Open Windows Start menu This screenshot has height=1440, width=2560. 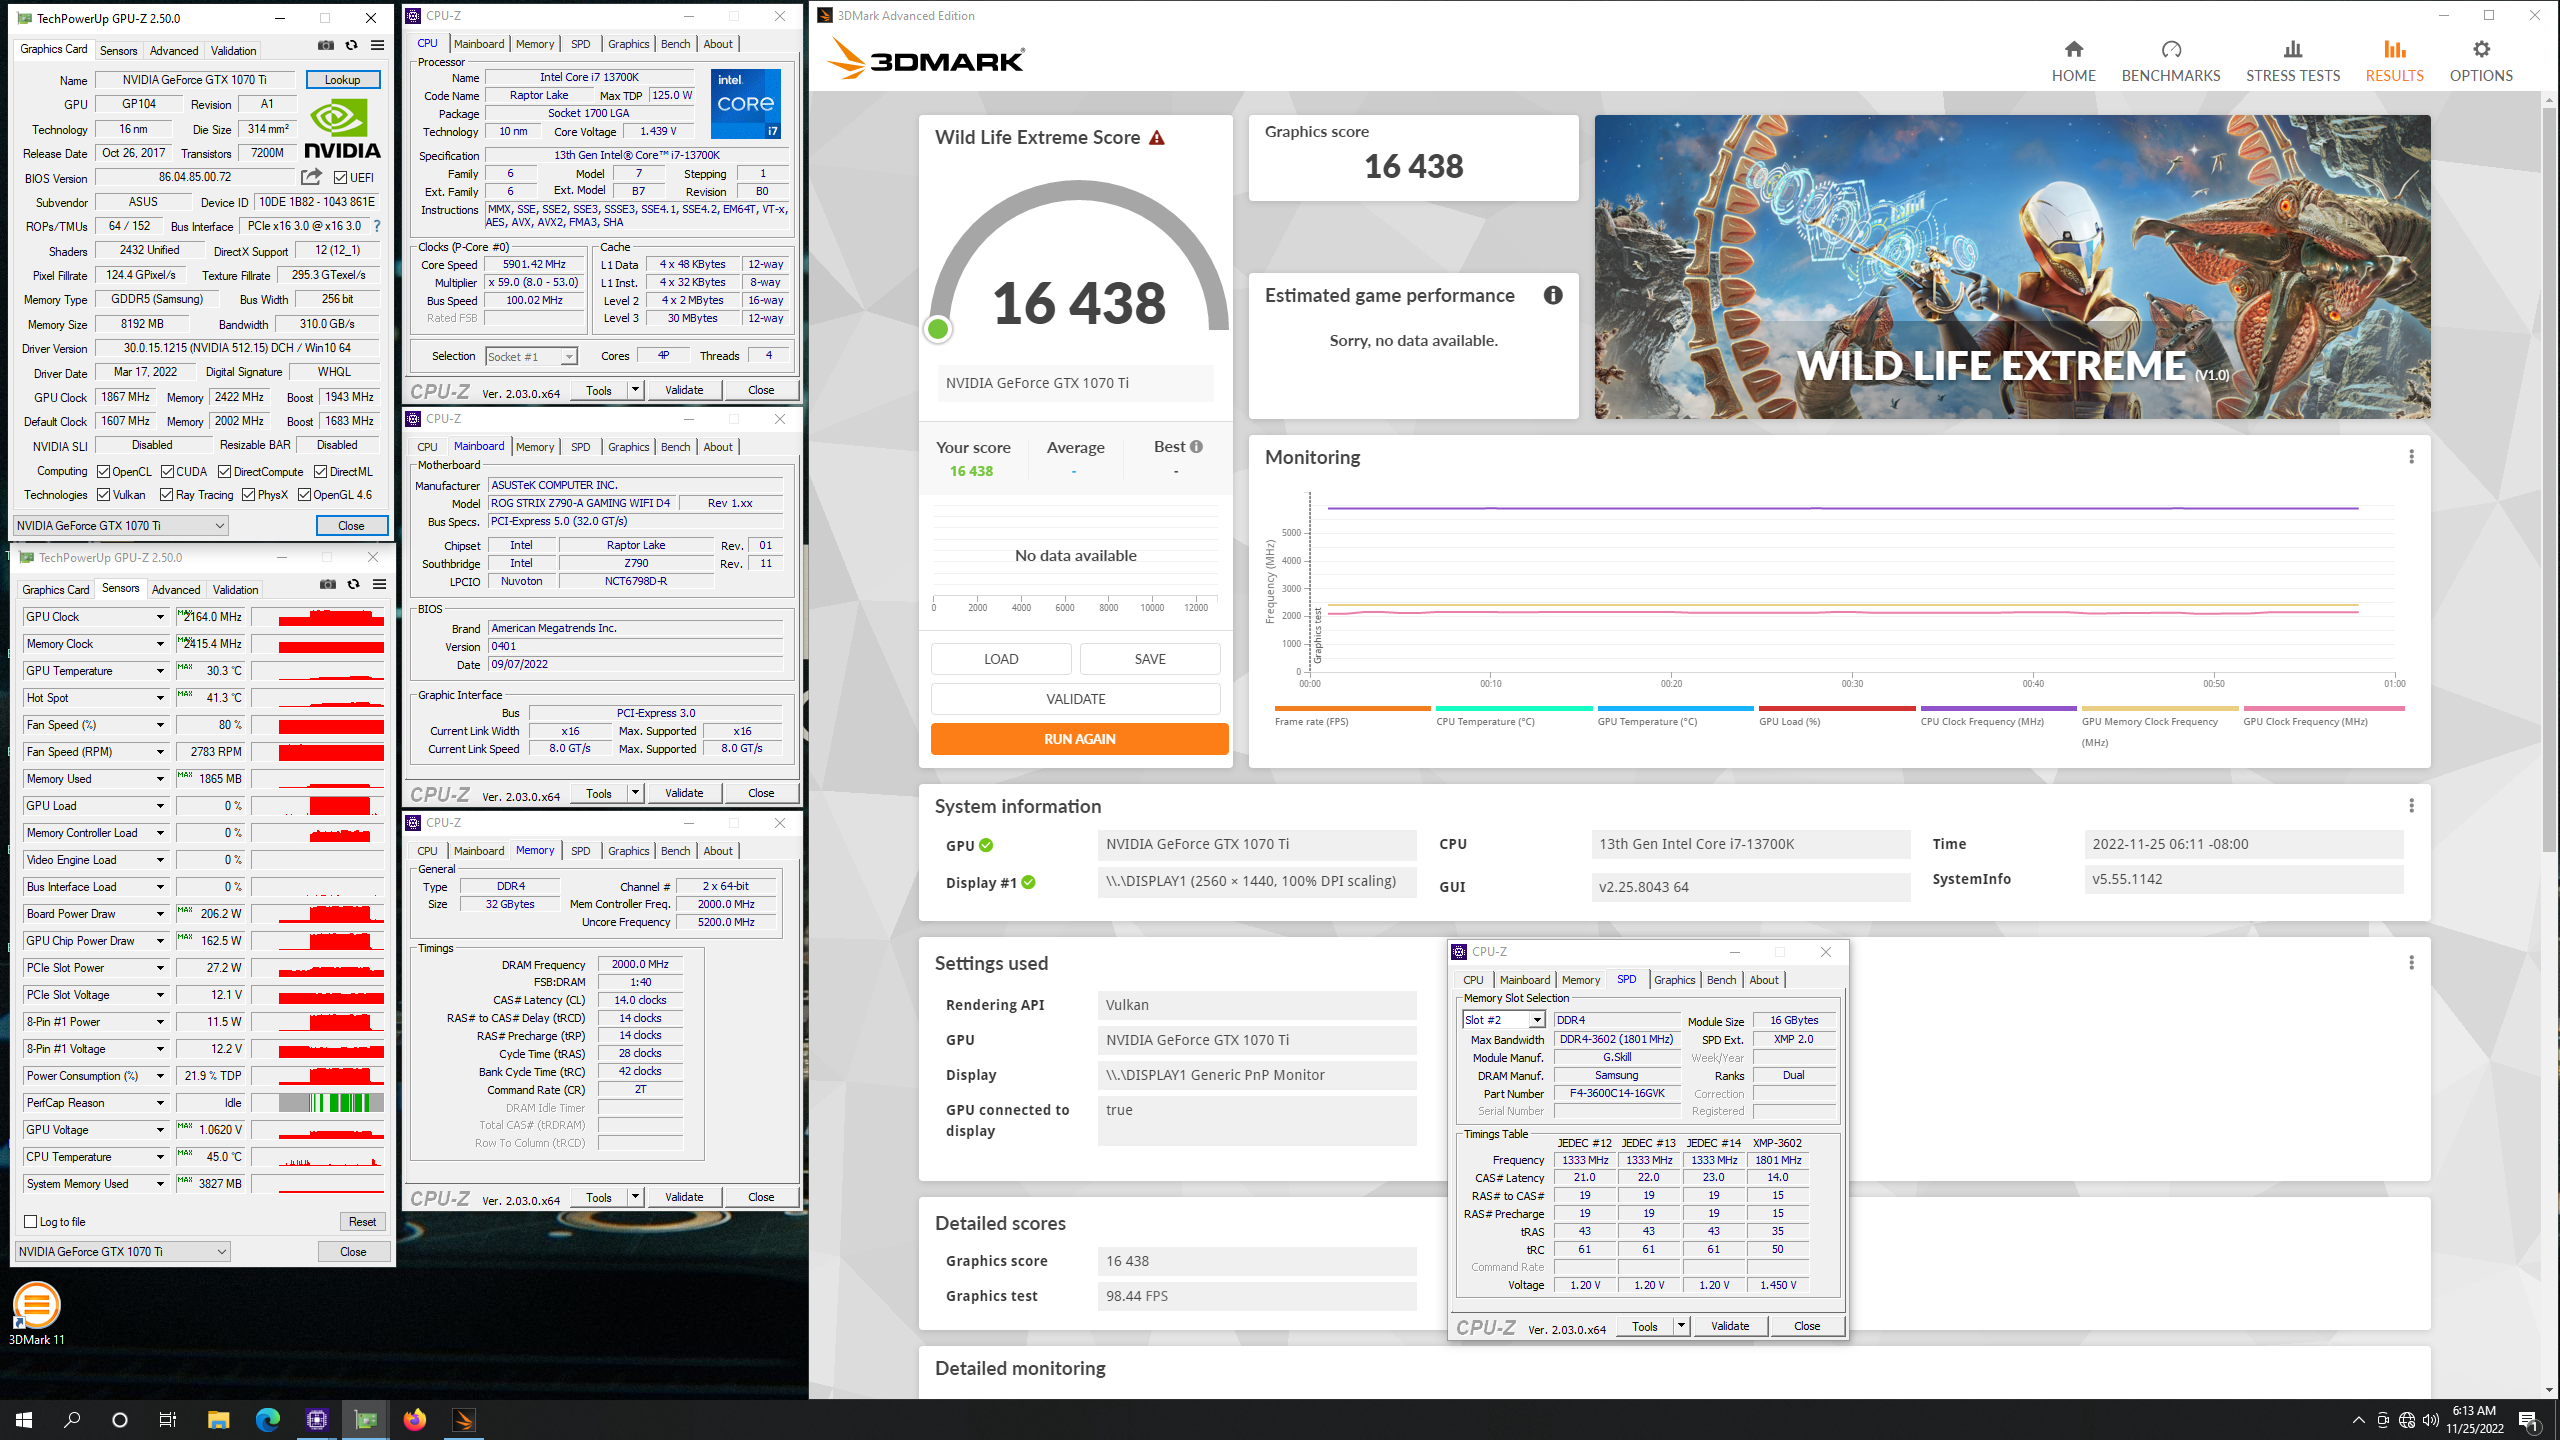(x=24, y=1420)
